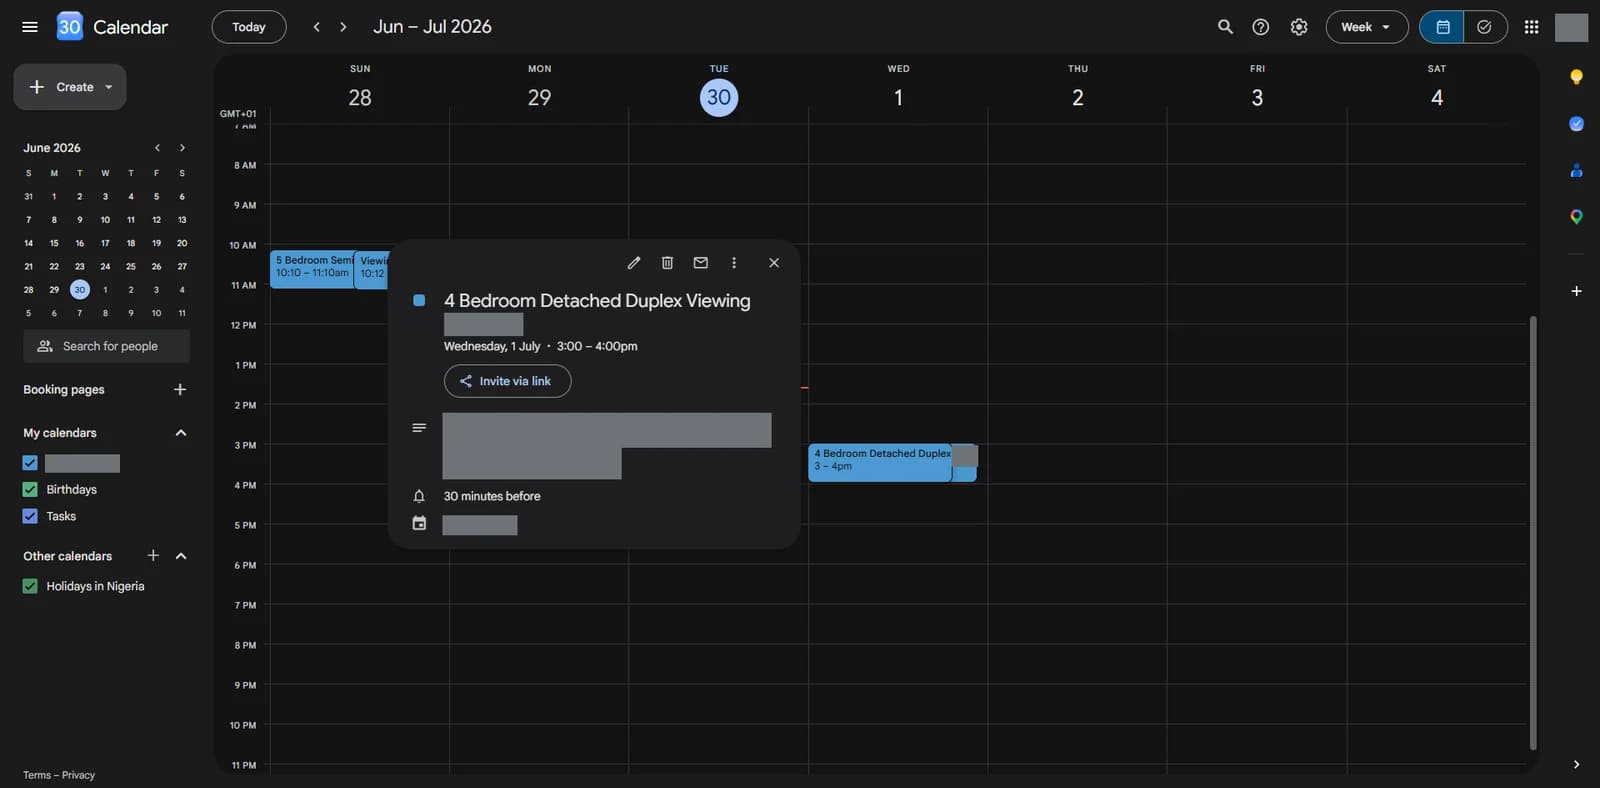Switch to the Tasks view tab
1600x788 pixels.
[x=1485, y=27]
